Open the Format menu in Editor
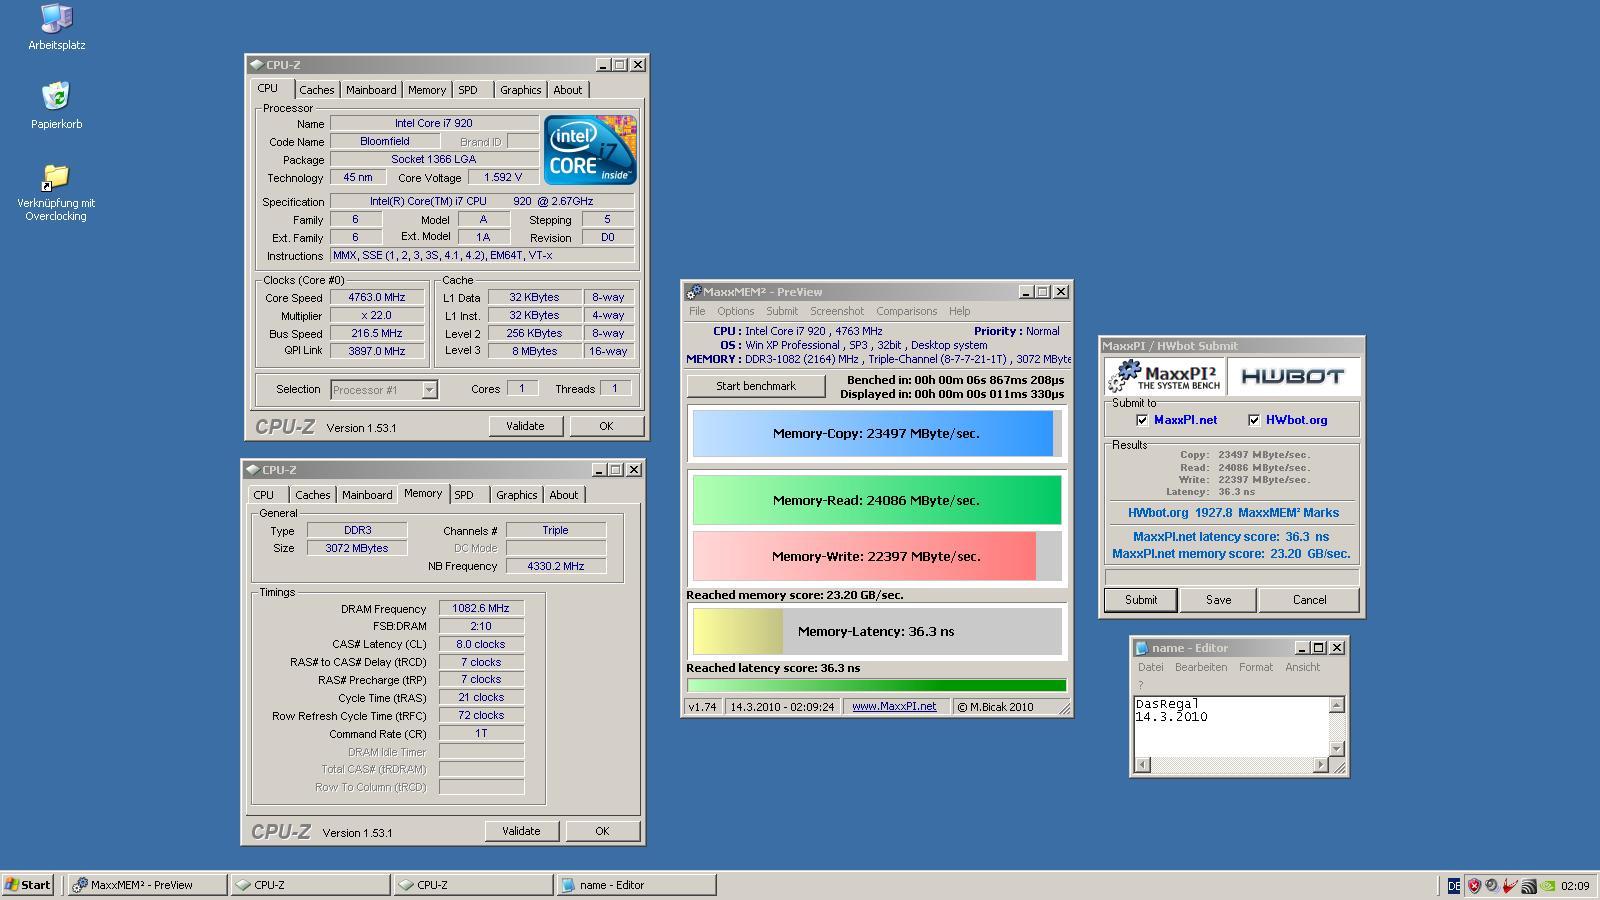Viewport: 1600px width, 900px height. pos(1256,667)
